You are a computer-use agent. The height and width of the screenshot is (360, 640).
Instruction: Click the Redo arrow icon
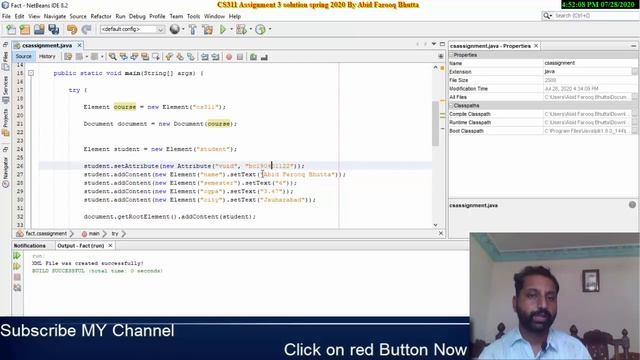[86, 29]
